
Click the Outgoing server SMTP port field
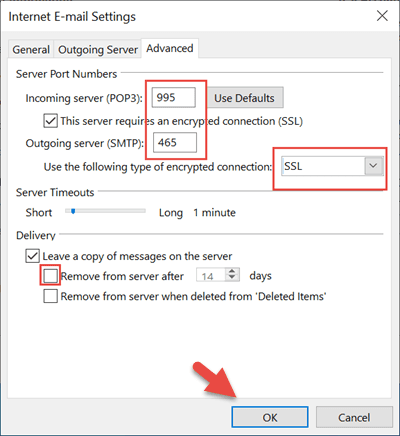[175, 142]
